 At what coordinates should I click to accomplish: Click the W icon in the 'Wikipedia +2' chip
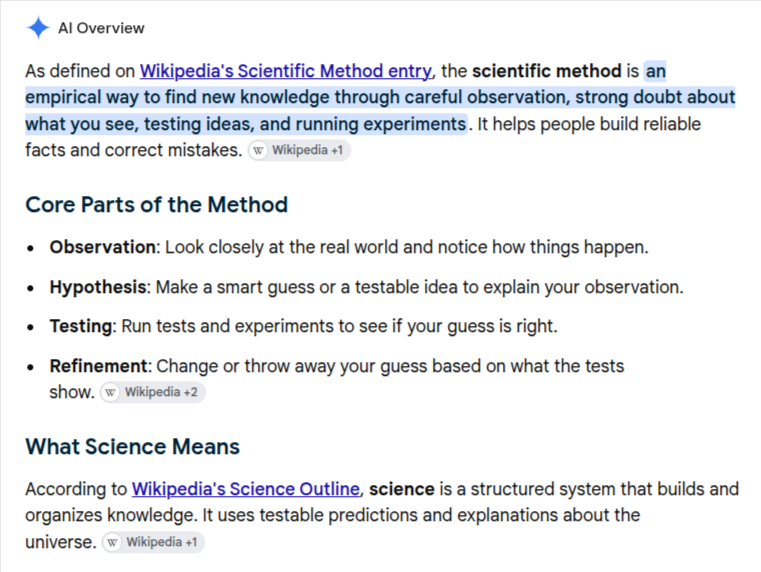(x=110, y=392)
